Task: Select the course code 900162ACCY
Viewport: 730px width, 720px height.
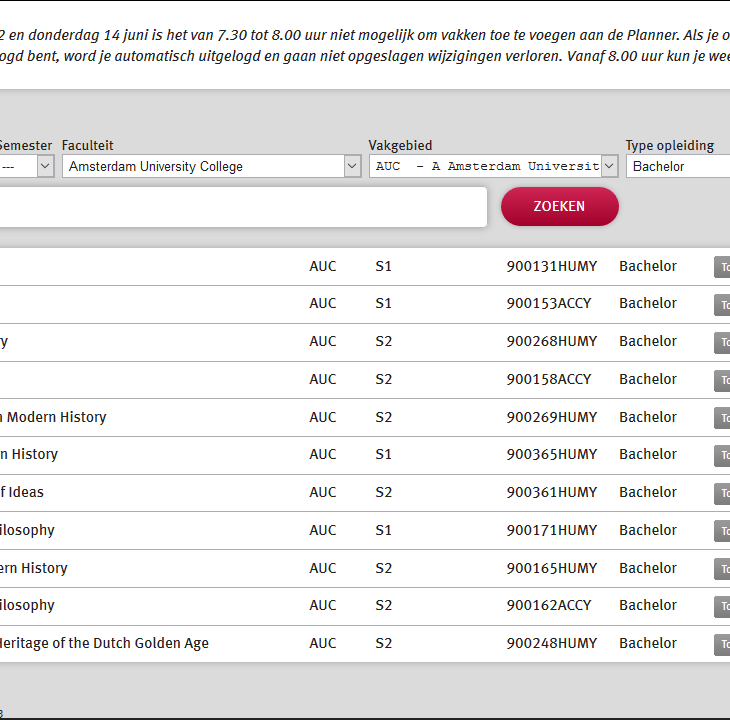Action: coord(548,605)
